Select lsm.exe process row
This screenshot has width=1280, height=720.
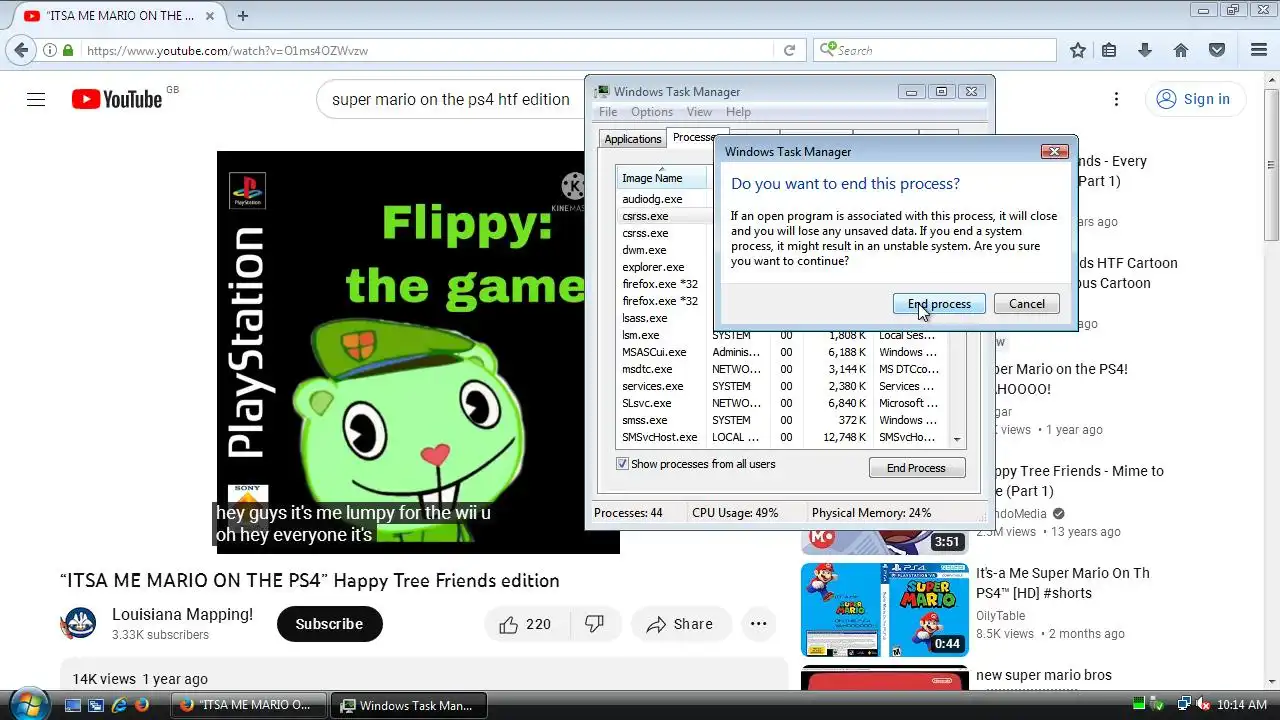[783, 335]
